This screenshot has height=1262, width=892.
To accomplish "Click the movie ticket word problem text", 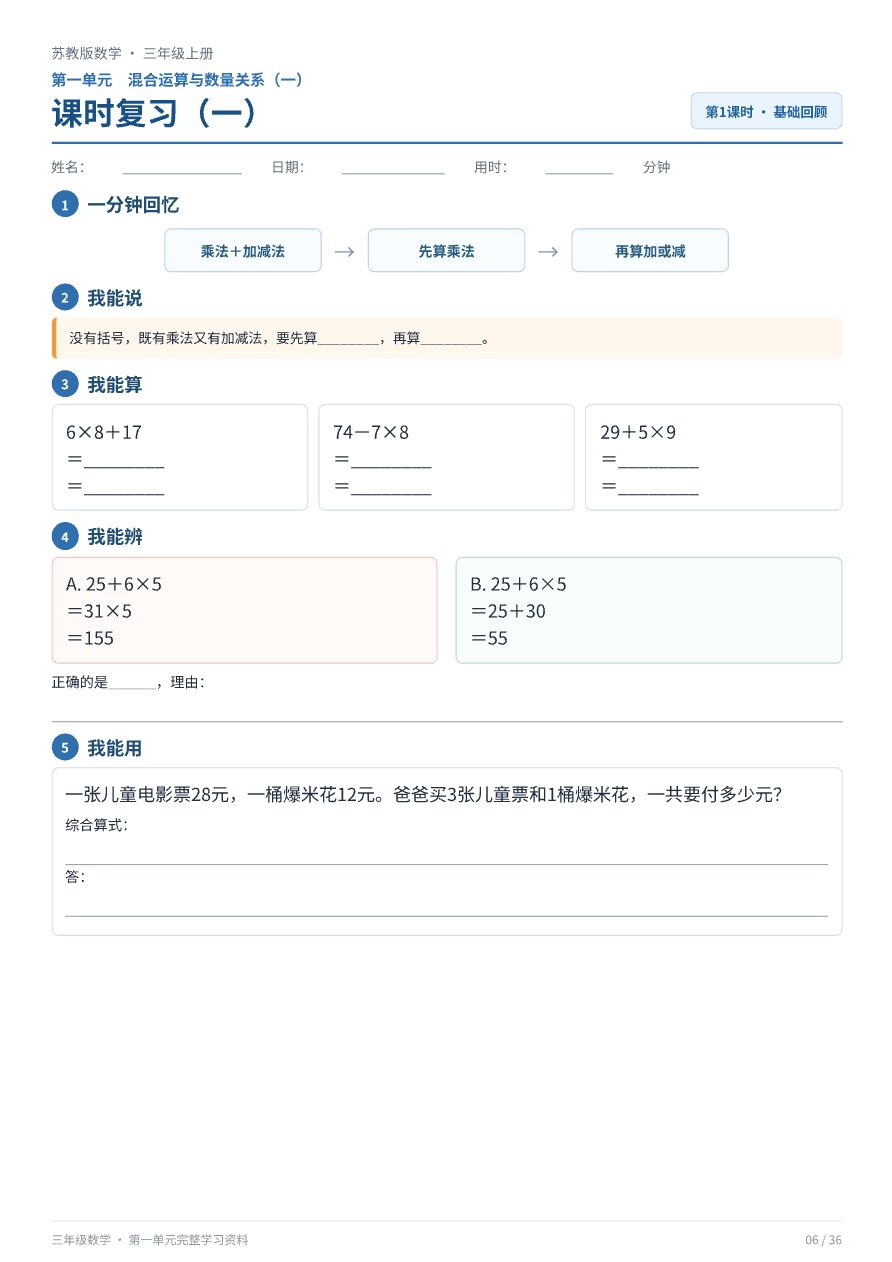I will coord(423,795).
